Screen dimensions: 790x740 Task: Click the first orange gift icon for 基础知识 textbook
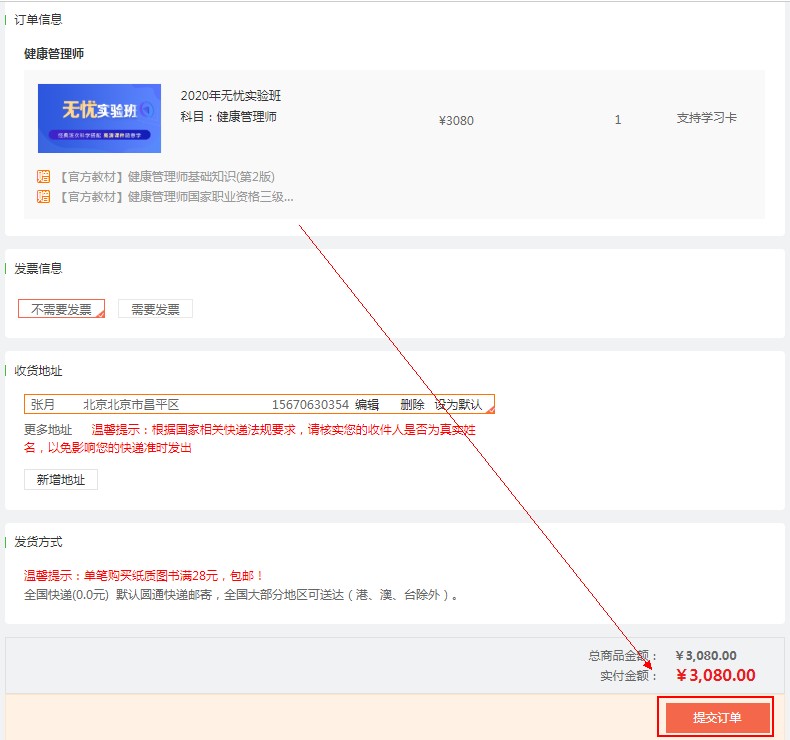[43, 177]
